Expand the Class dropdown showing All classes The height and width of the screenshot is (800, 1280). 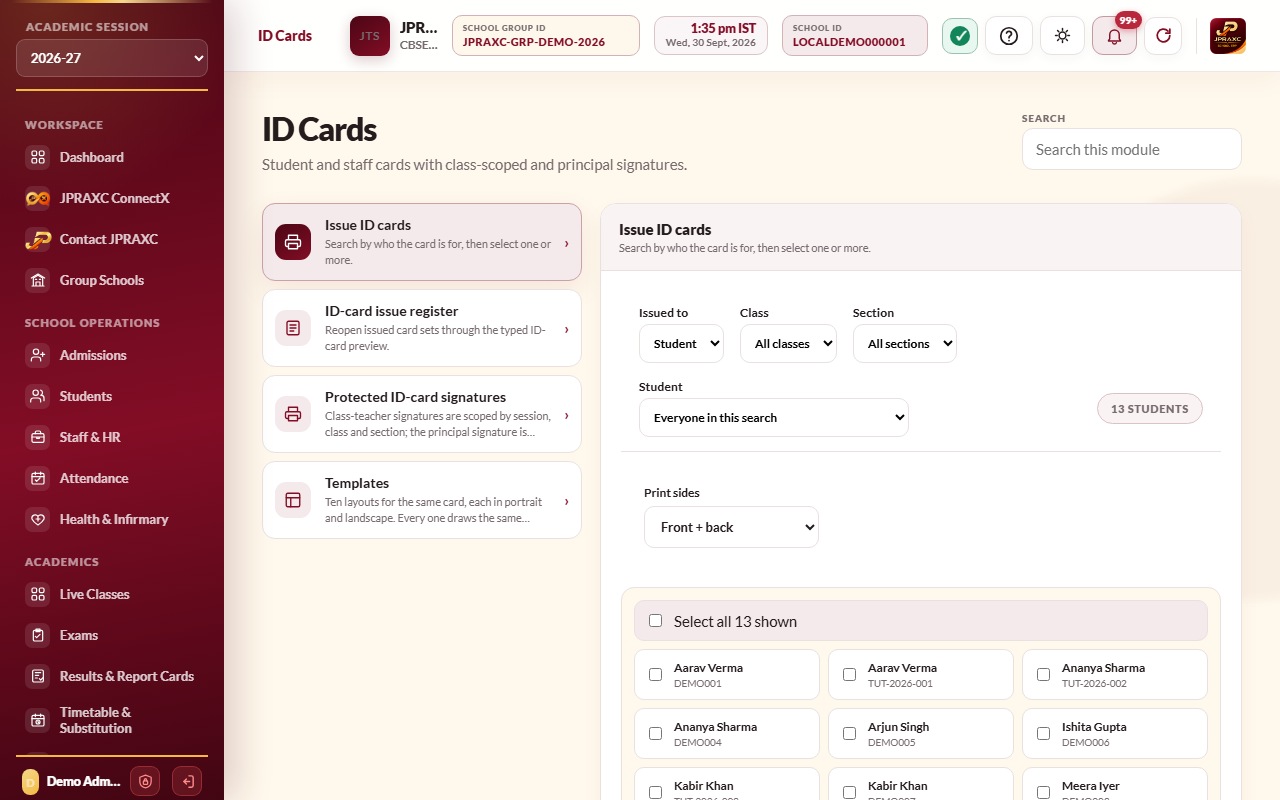point(788,344)
